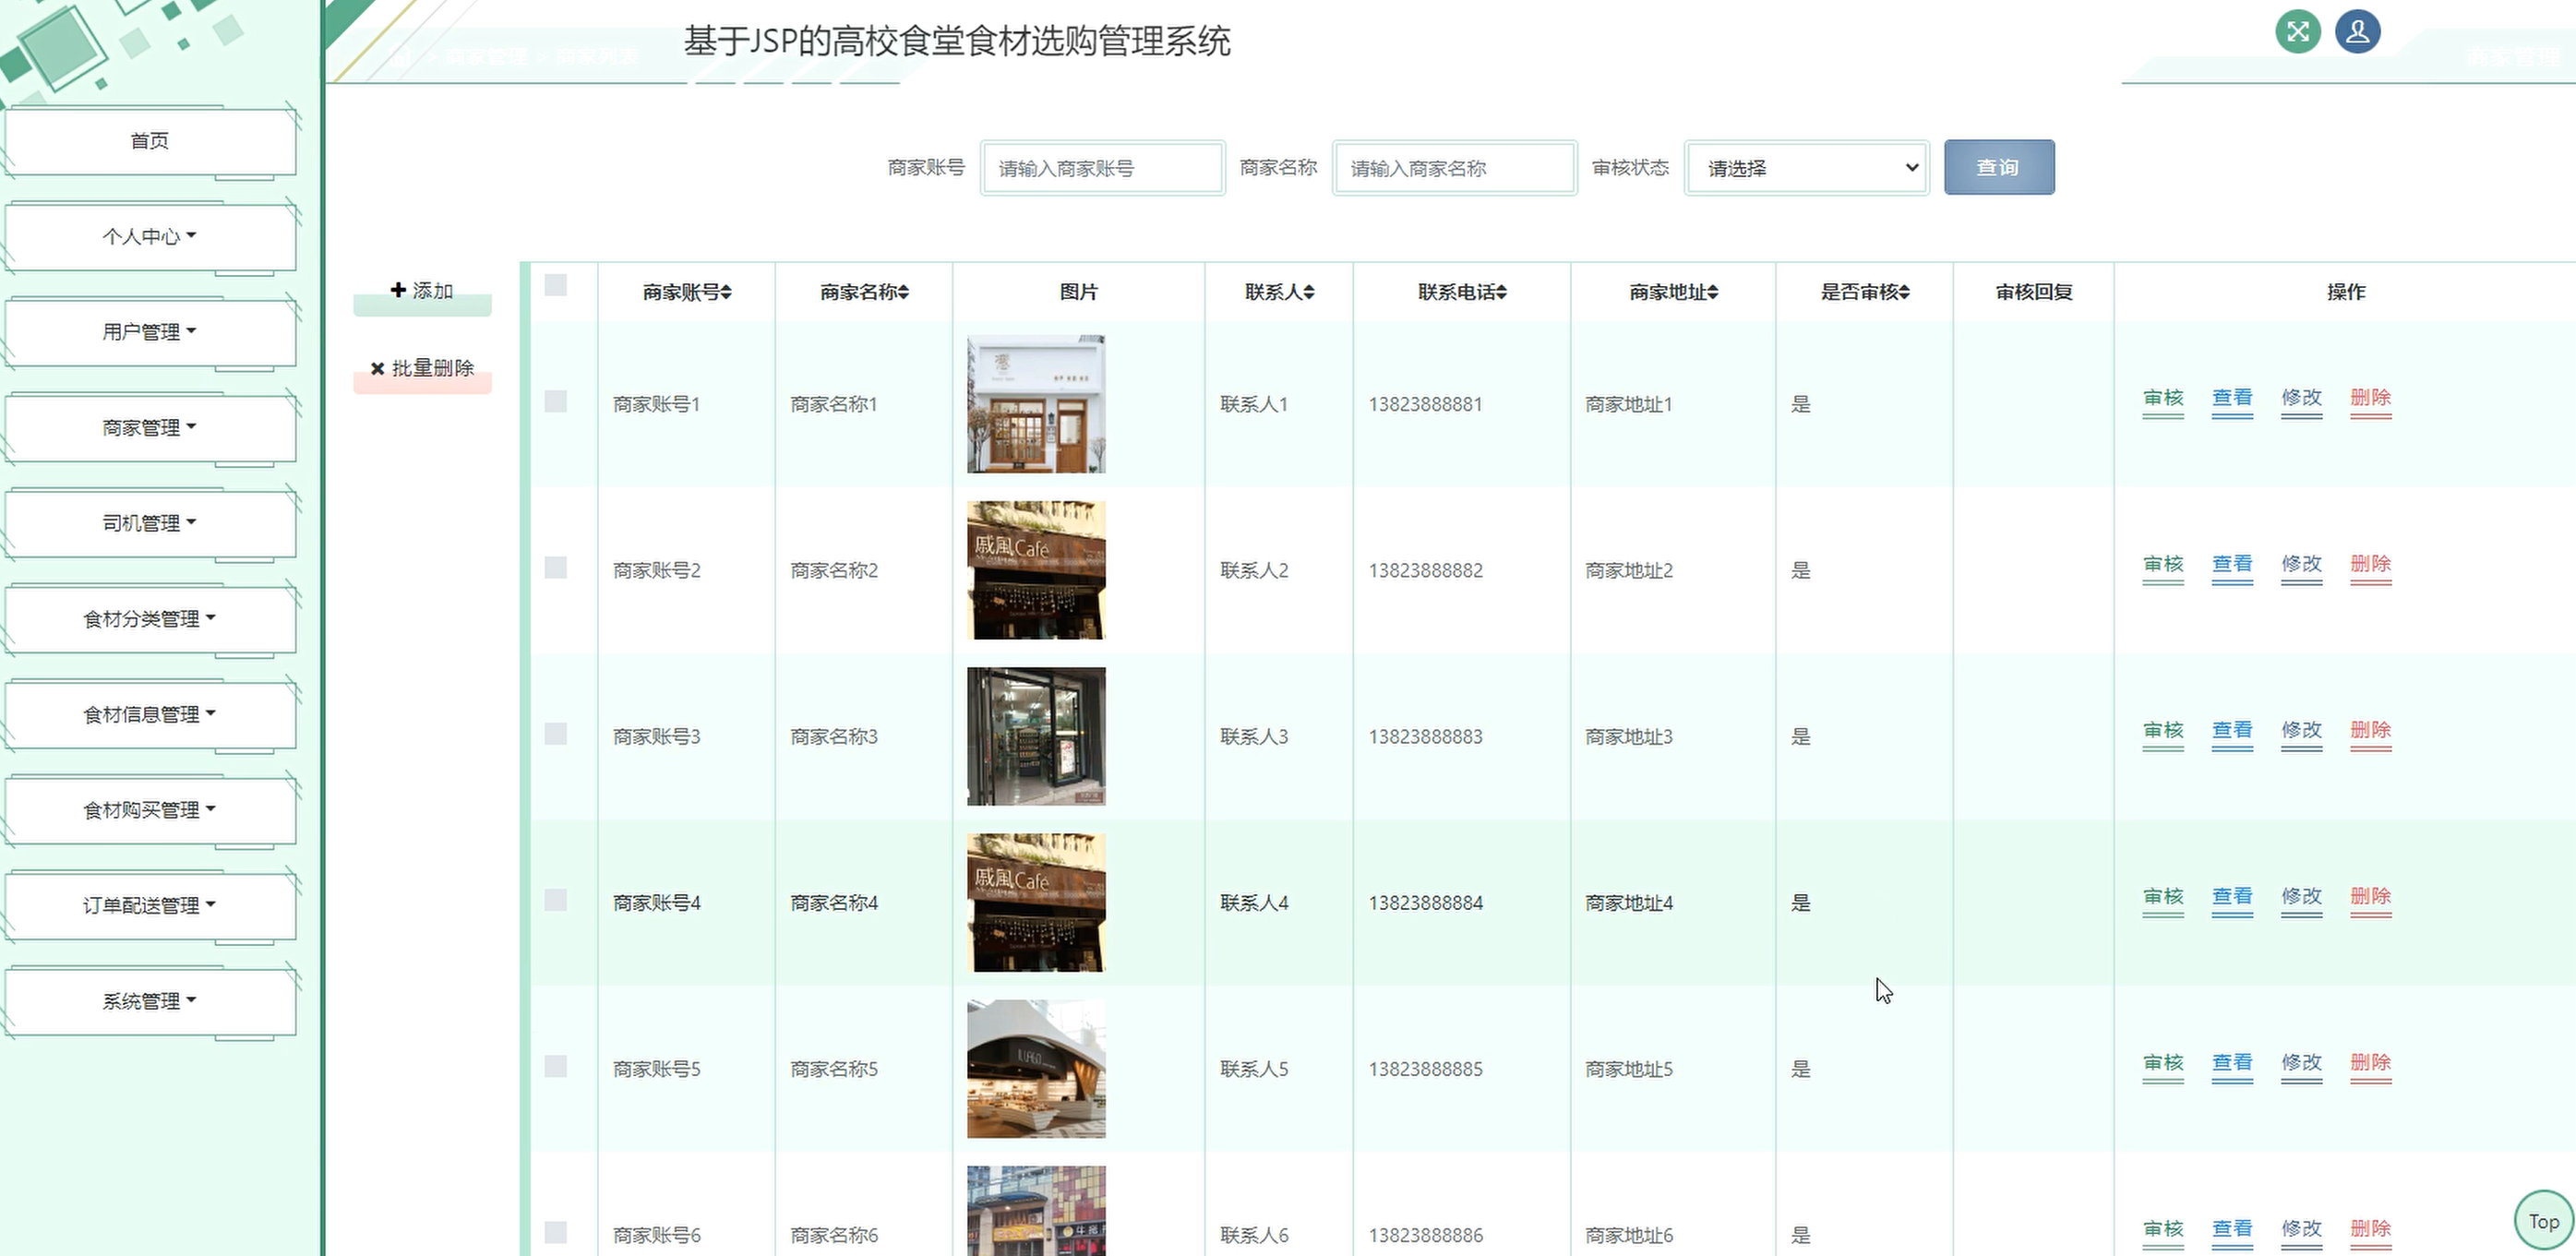The image size is (2576, 1256).
Task: Expand the 商家管理 sidebar menu
Action: [x=150, y=428]
